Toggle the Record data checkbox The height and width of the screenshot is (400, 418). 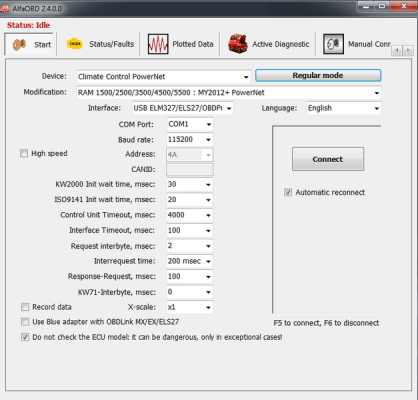point(25,307)
